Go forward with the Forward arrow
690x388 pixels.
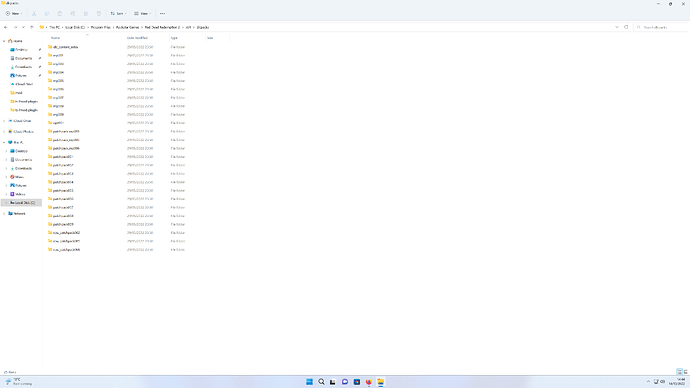coord(15,27)
